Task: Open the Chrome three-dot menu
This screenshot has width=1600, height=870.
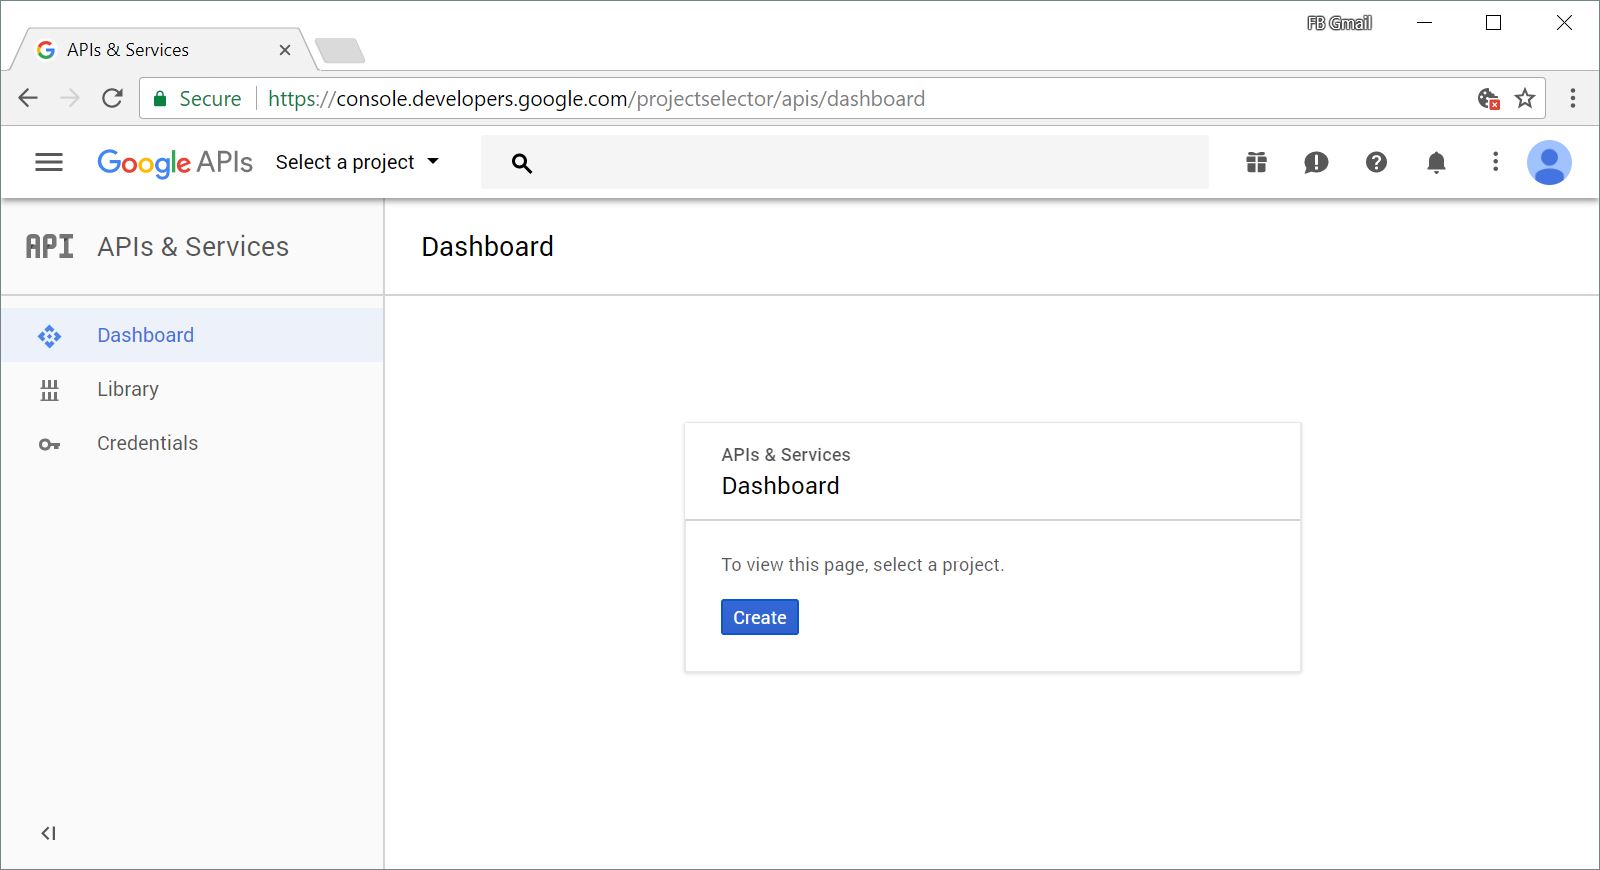Action: [x=1573, y=98]
